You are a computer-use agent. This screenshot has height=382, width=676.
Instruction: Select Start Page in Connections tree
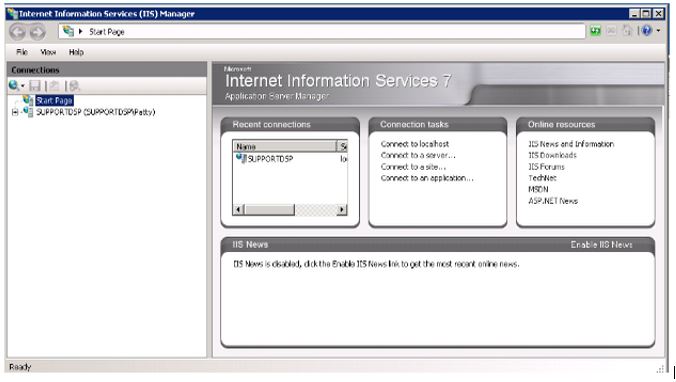54,100
